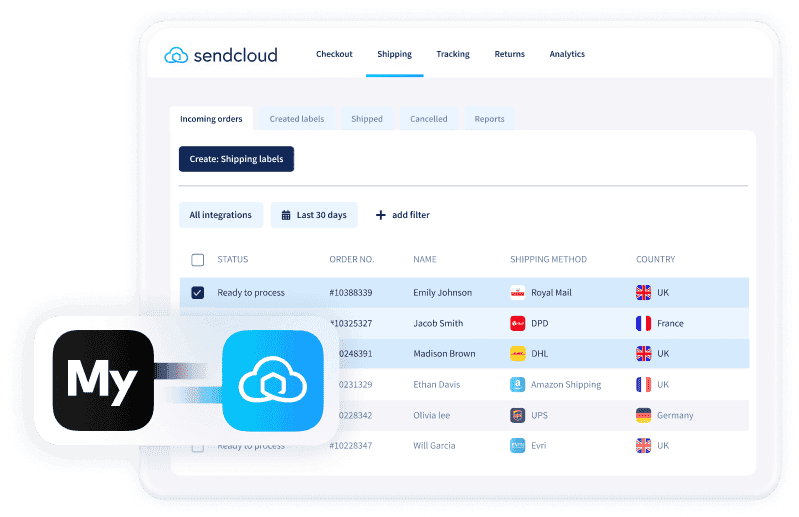This screenshot has height=517, width=799.
Task: Open the Last 30 days date filter
Action: pyautogui.click(x=314, y=215)
